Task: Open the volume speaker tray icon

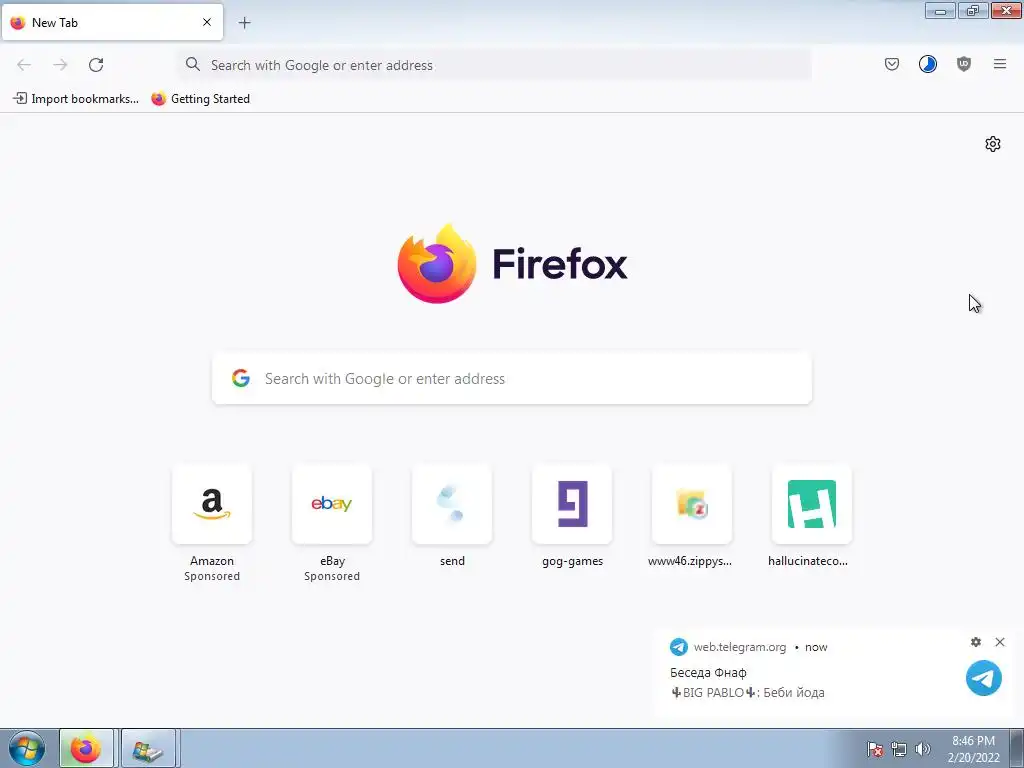Action: coord(922,749)
